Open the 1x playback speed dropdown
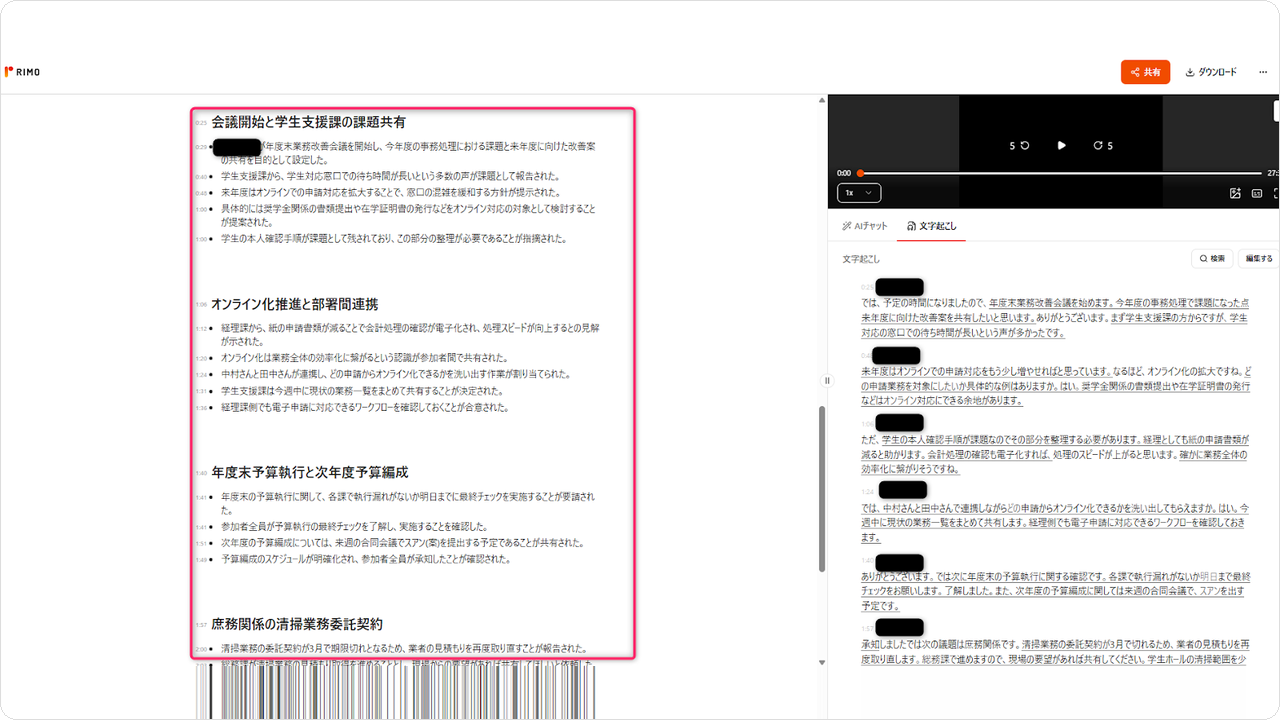The image size is (1280, 720). pos(859,192)
